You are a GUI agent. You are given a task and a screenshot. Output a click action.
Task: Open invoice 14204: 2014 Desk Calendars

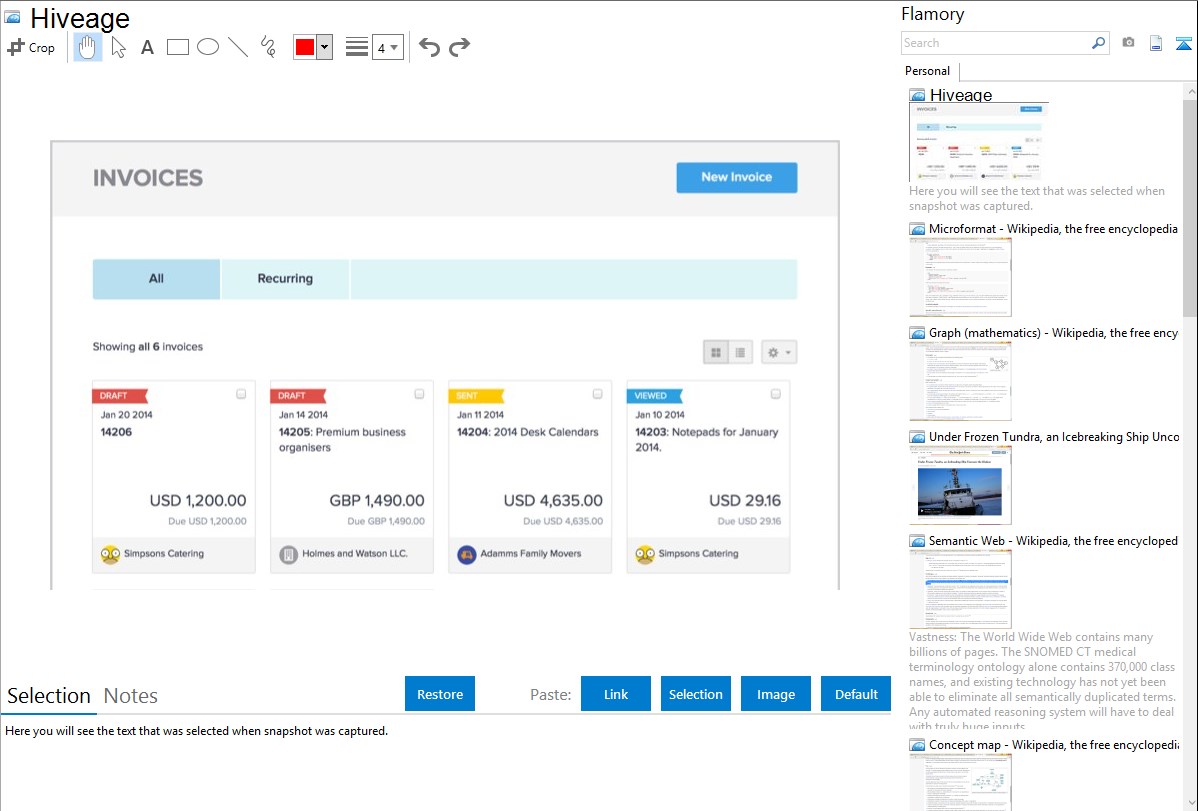coord(528,432)
